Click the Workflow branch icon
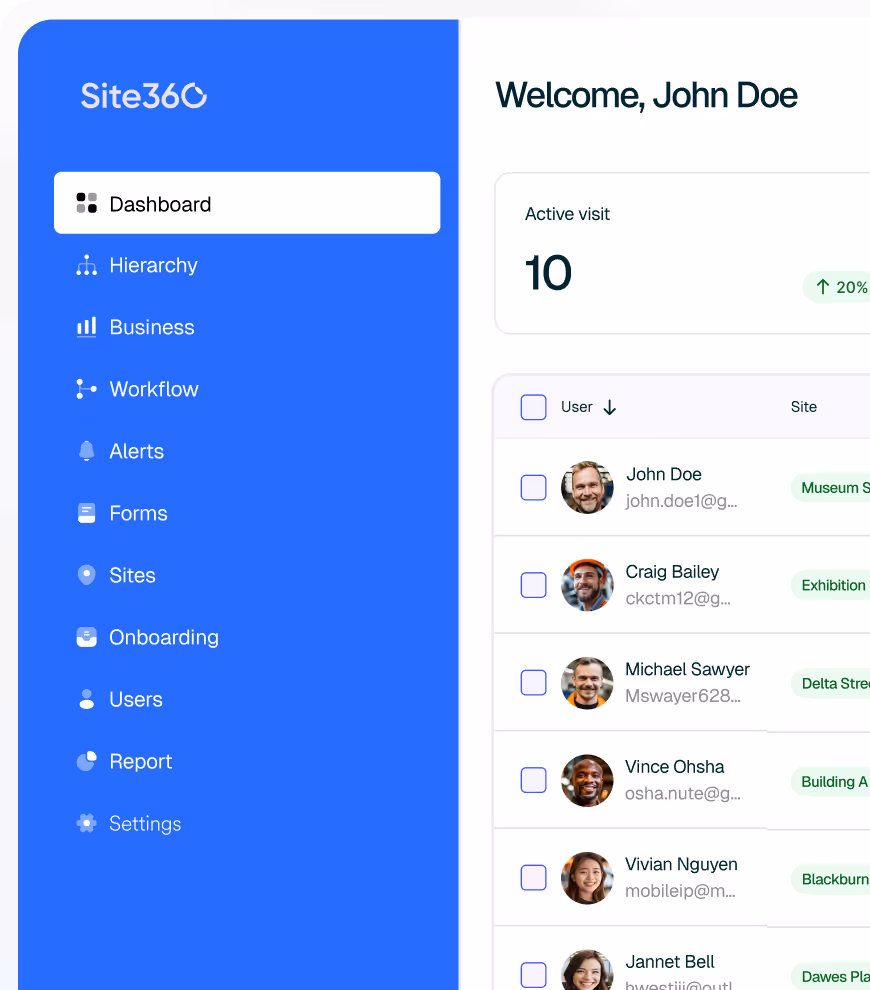The image size is (870, 990). 86,389
